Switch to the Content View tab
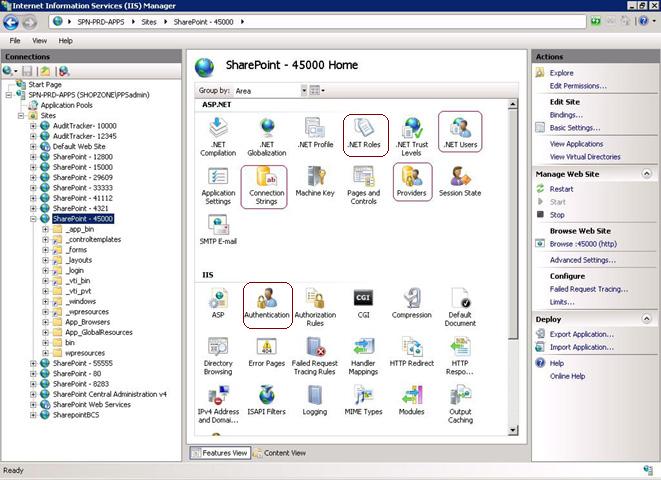661x480 pixels. 280,453
